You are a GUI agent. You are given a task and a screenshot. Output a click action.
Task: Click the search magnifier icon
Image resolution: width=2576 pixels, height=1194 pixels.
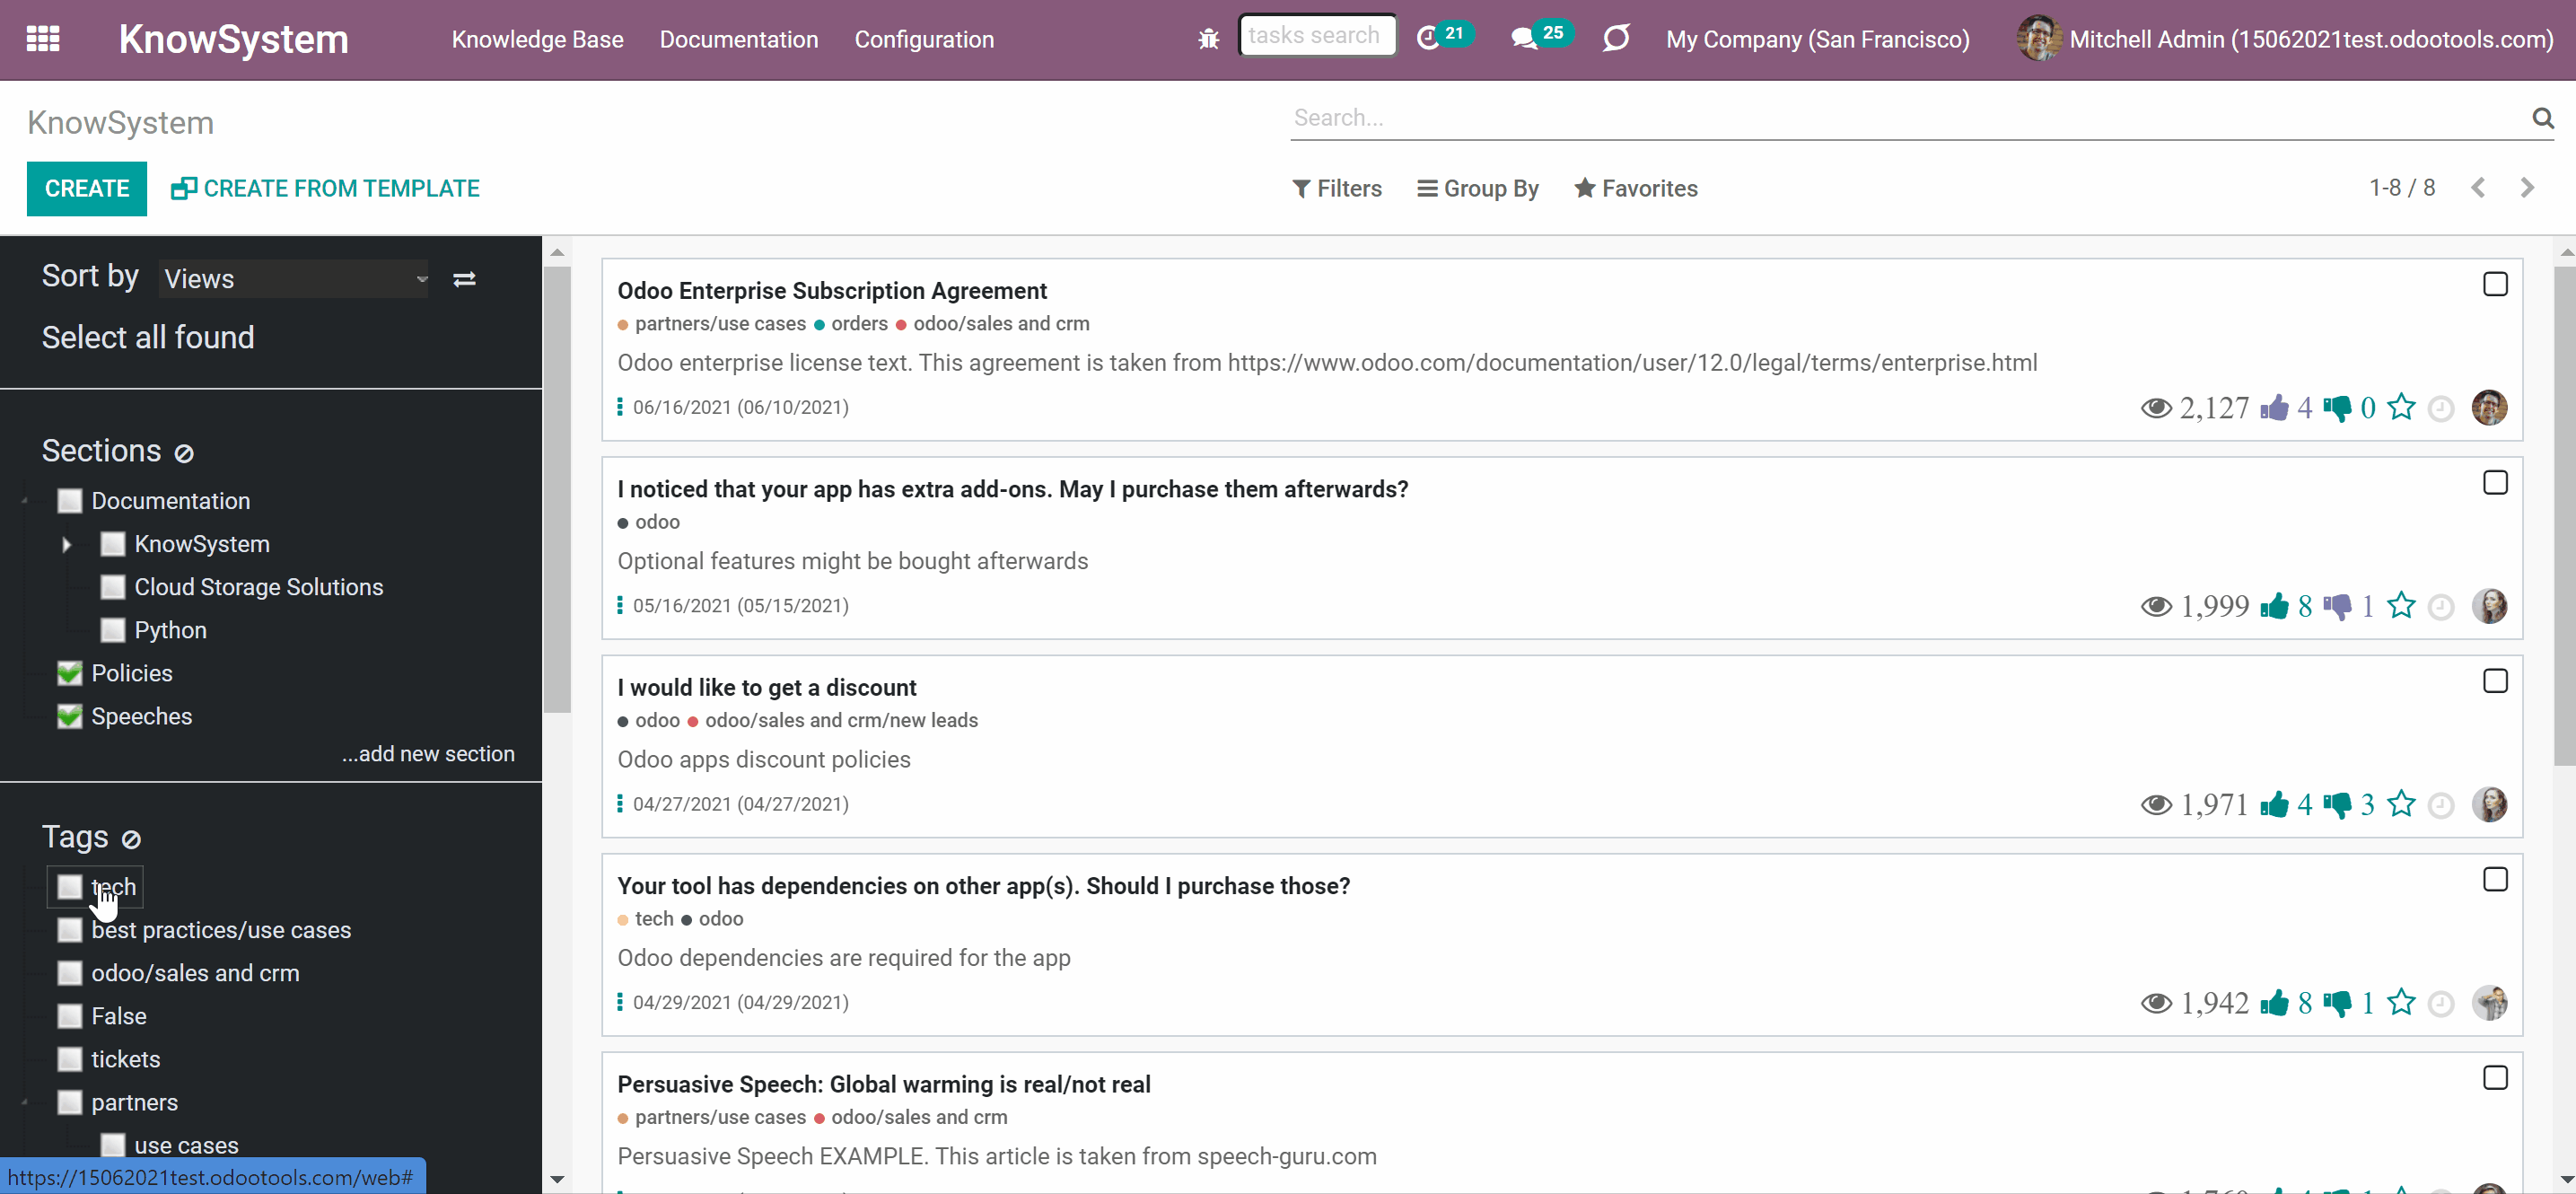point(2543,118)
